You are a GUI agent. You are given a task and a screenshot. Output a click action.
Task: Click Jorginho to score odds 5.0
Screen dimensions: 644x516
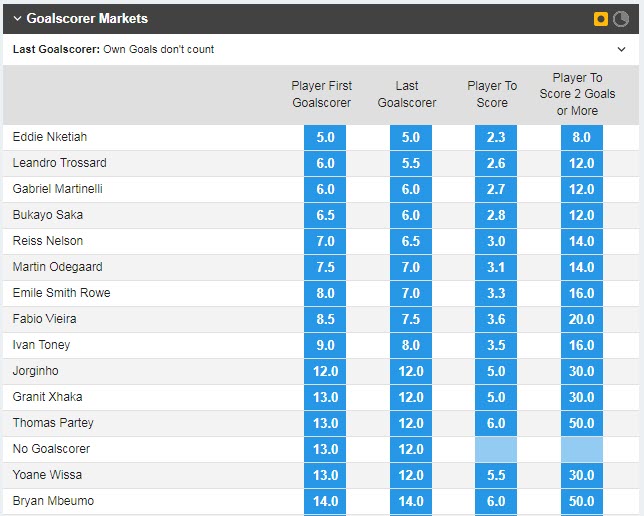click(x=497, y=371)
